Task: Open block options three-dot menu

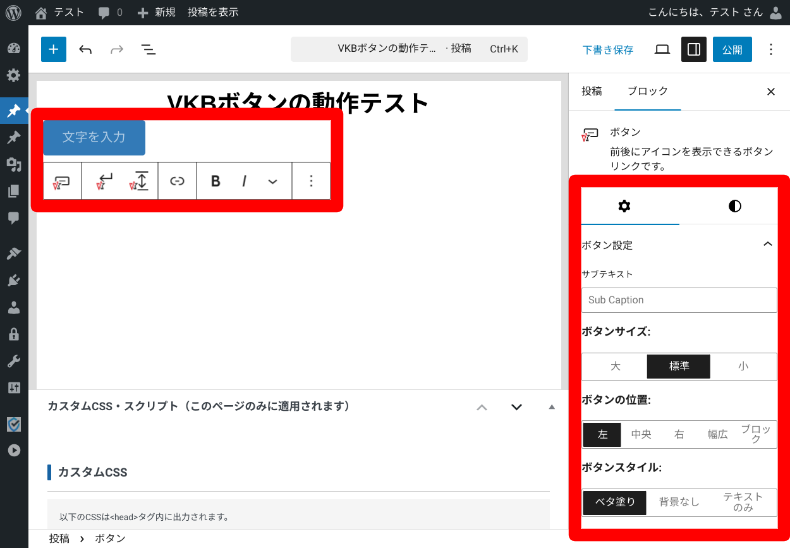Action: click(311, 181)
